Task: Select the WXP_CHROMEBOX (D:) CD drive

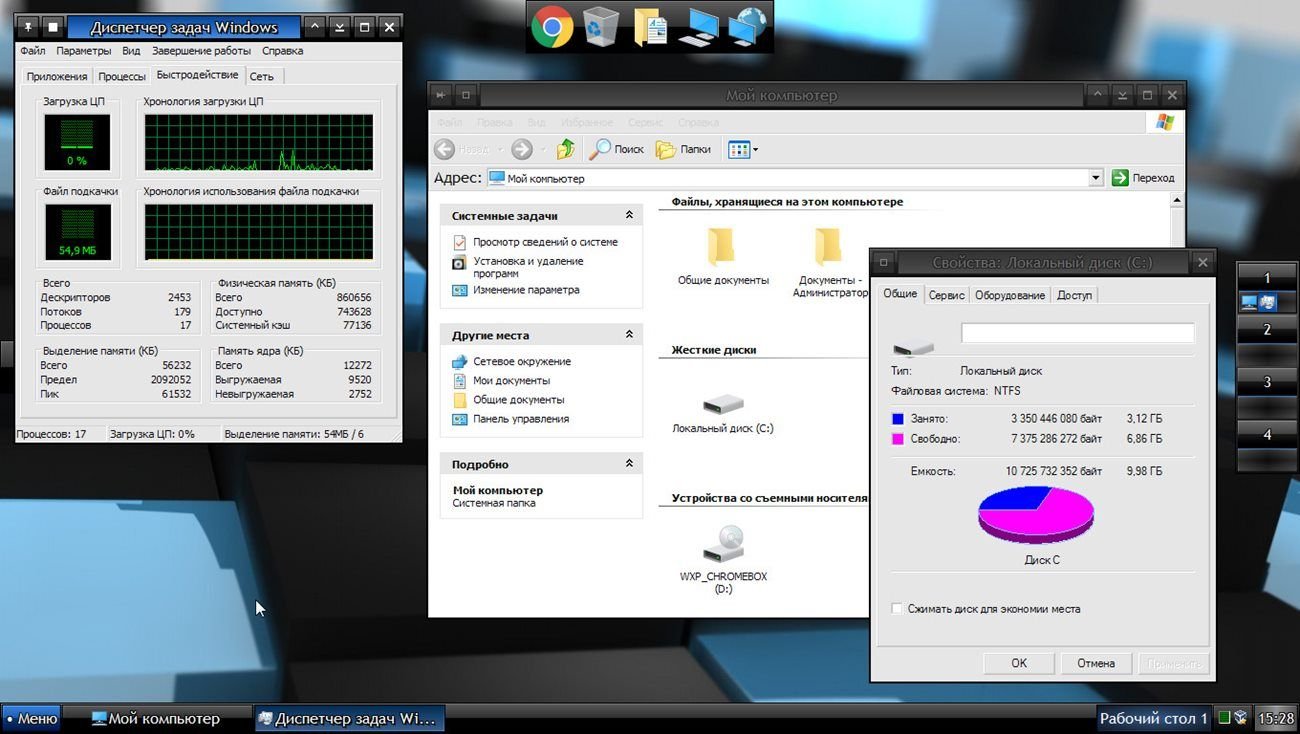Action: tap(723, 545)
